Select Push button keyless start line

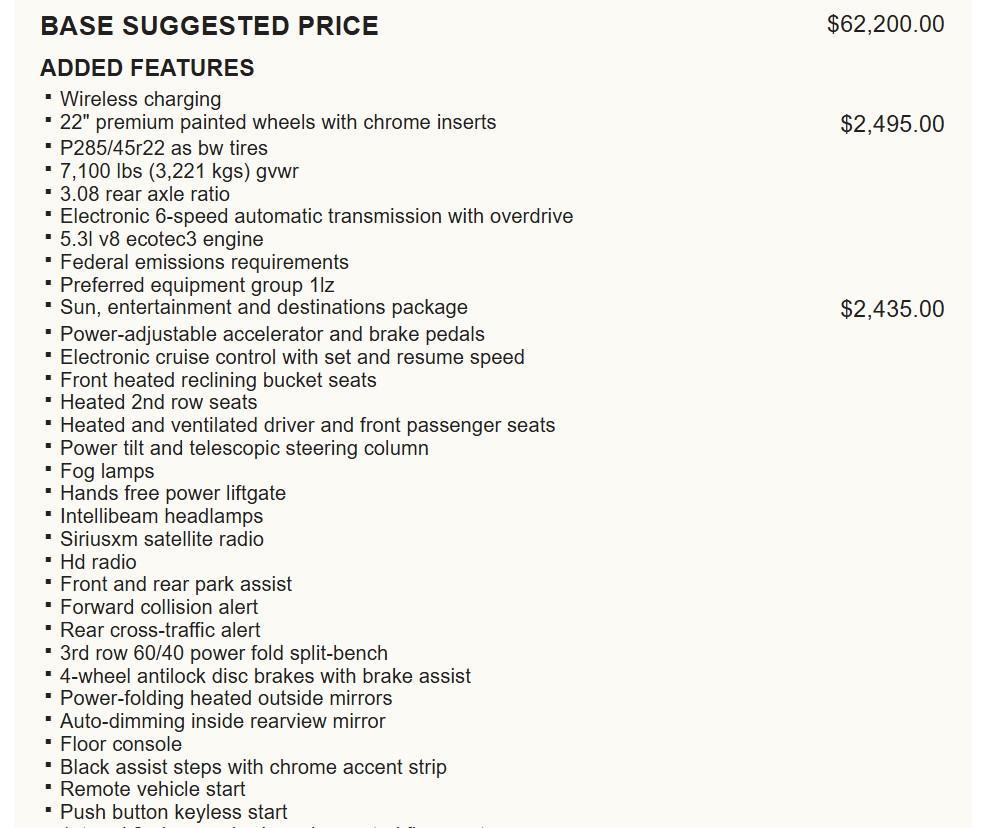174,812
